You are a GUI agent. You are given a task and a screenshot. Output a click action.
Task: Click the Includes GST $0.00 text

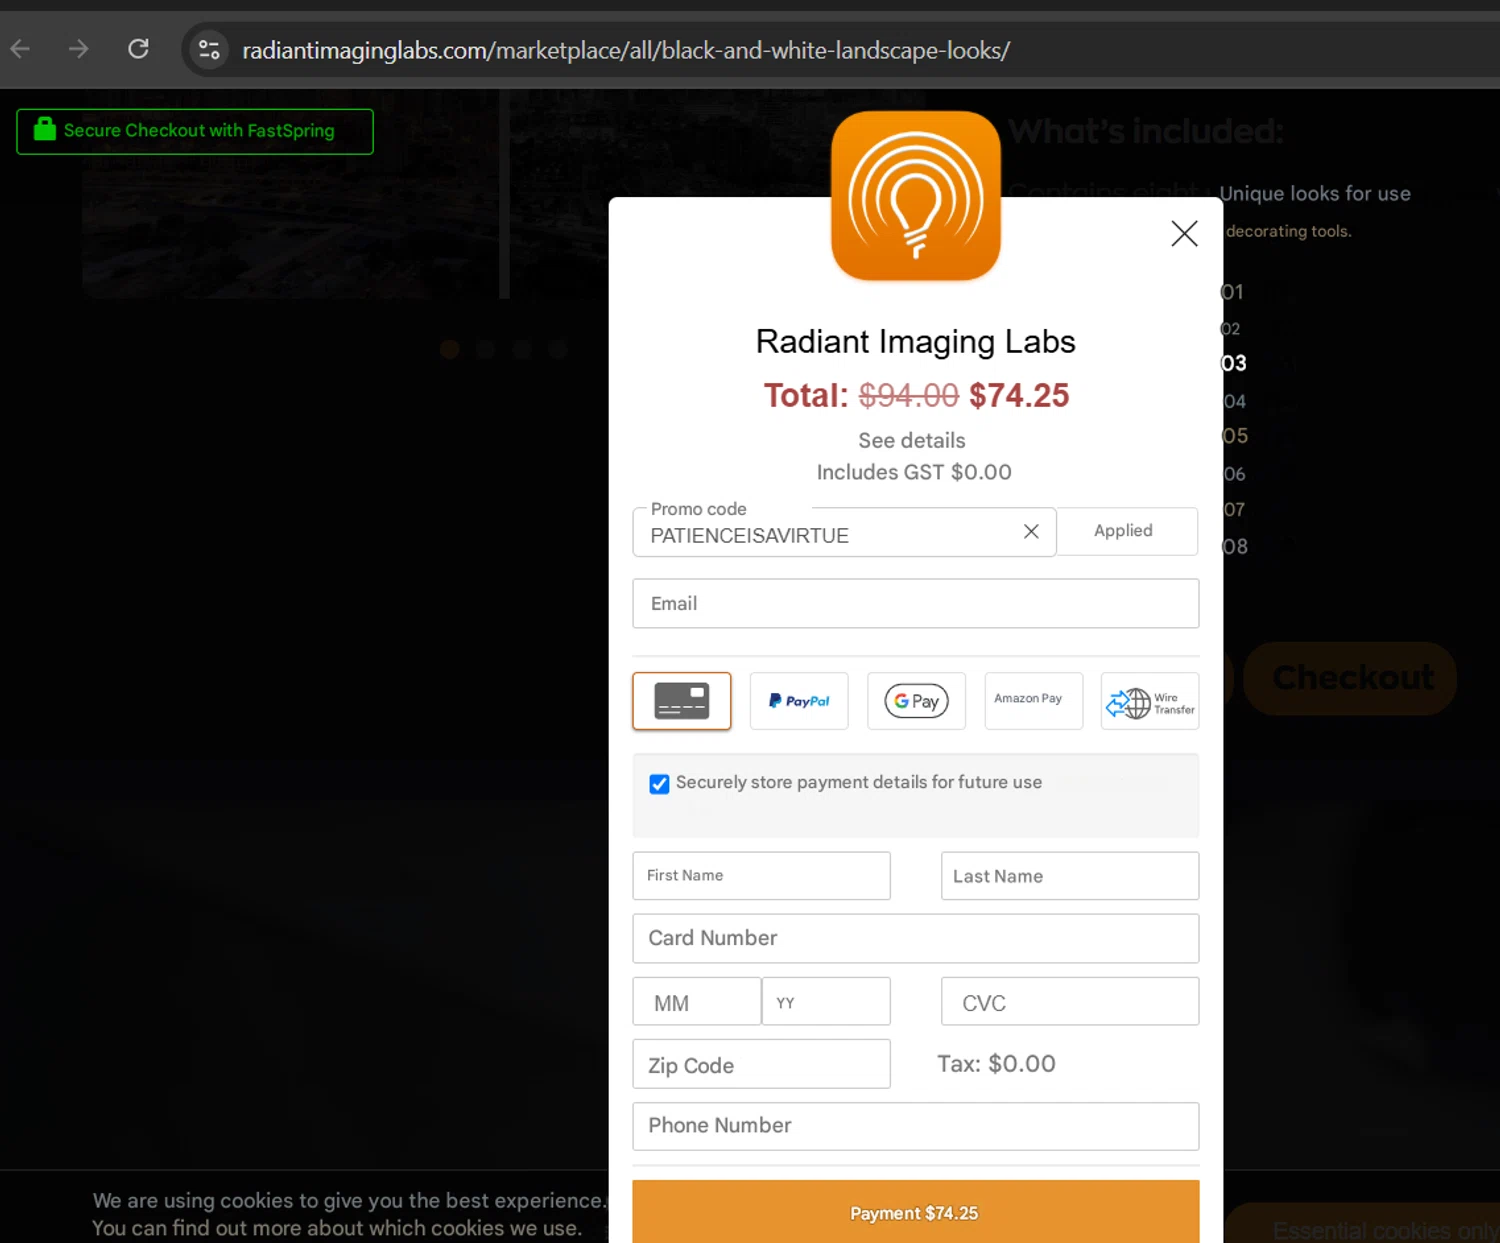[x=914, y=472]
